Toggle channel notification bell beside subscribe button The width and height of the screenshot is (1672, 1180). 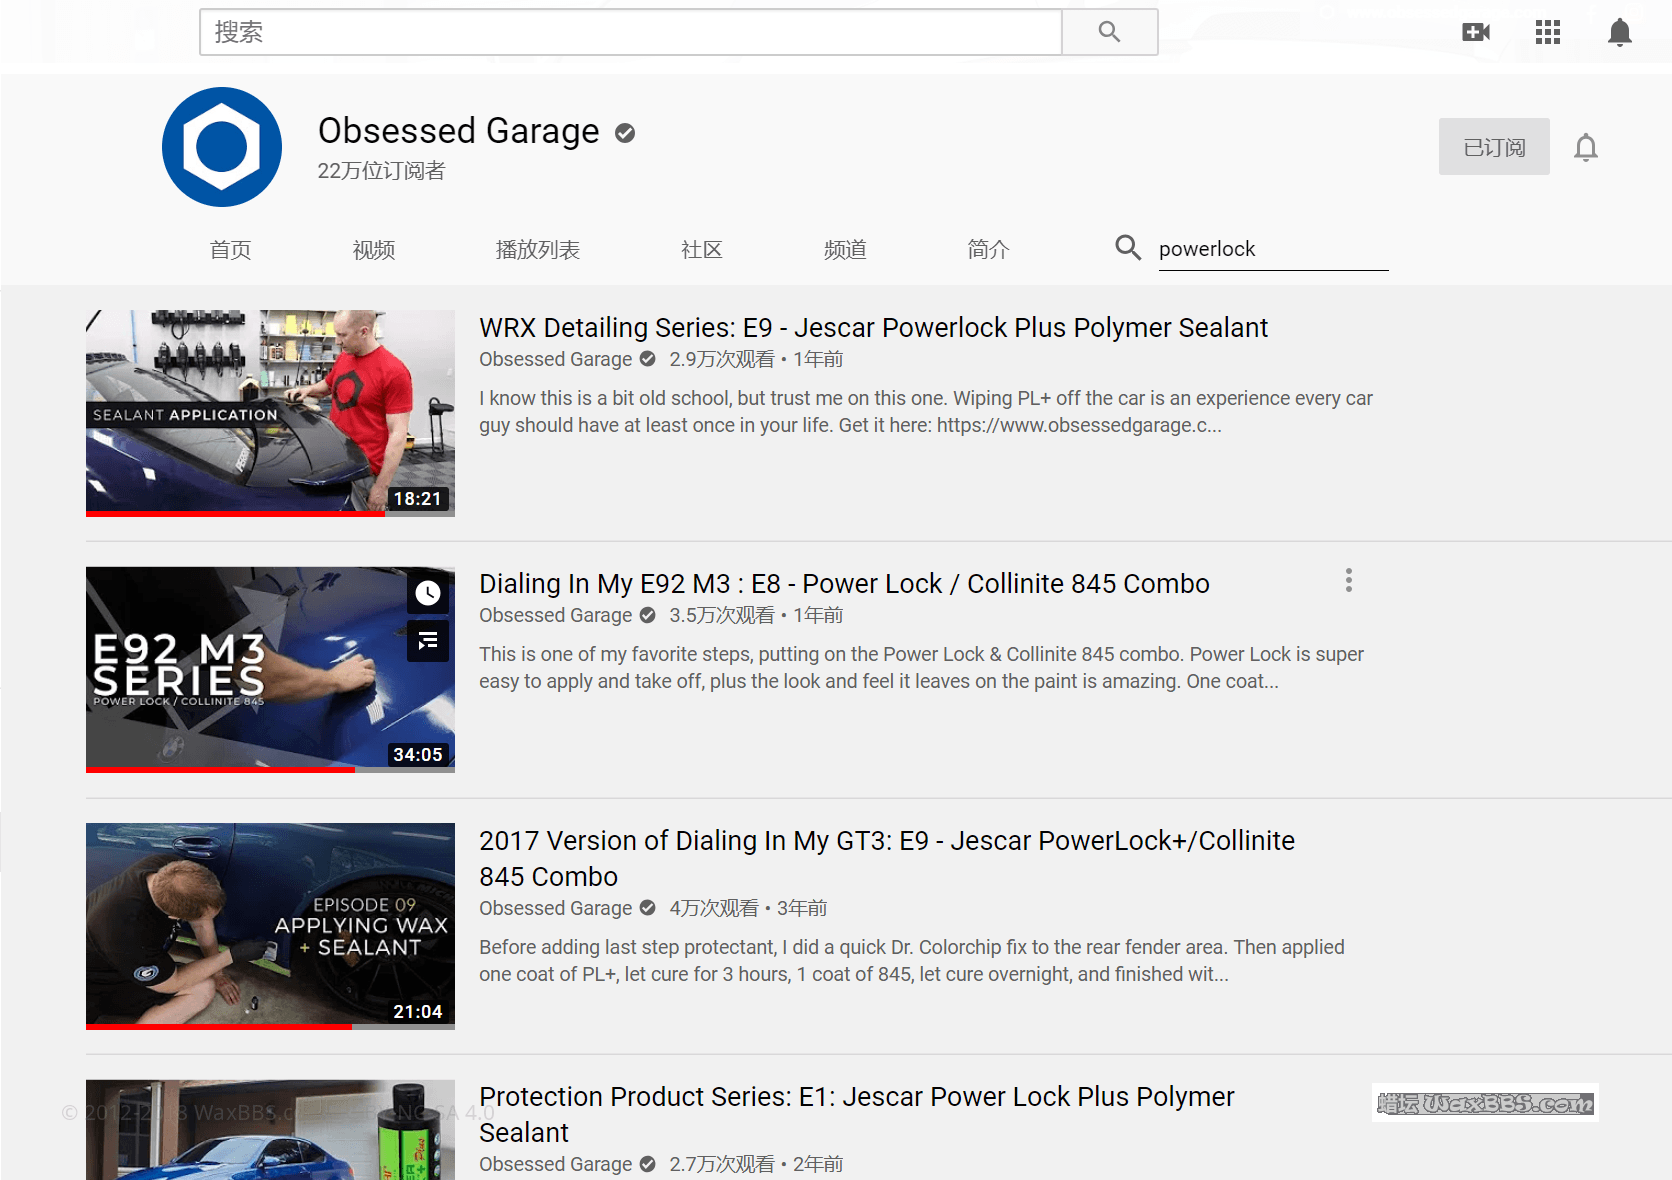(1585, 147)
